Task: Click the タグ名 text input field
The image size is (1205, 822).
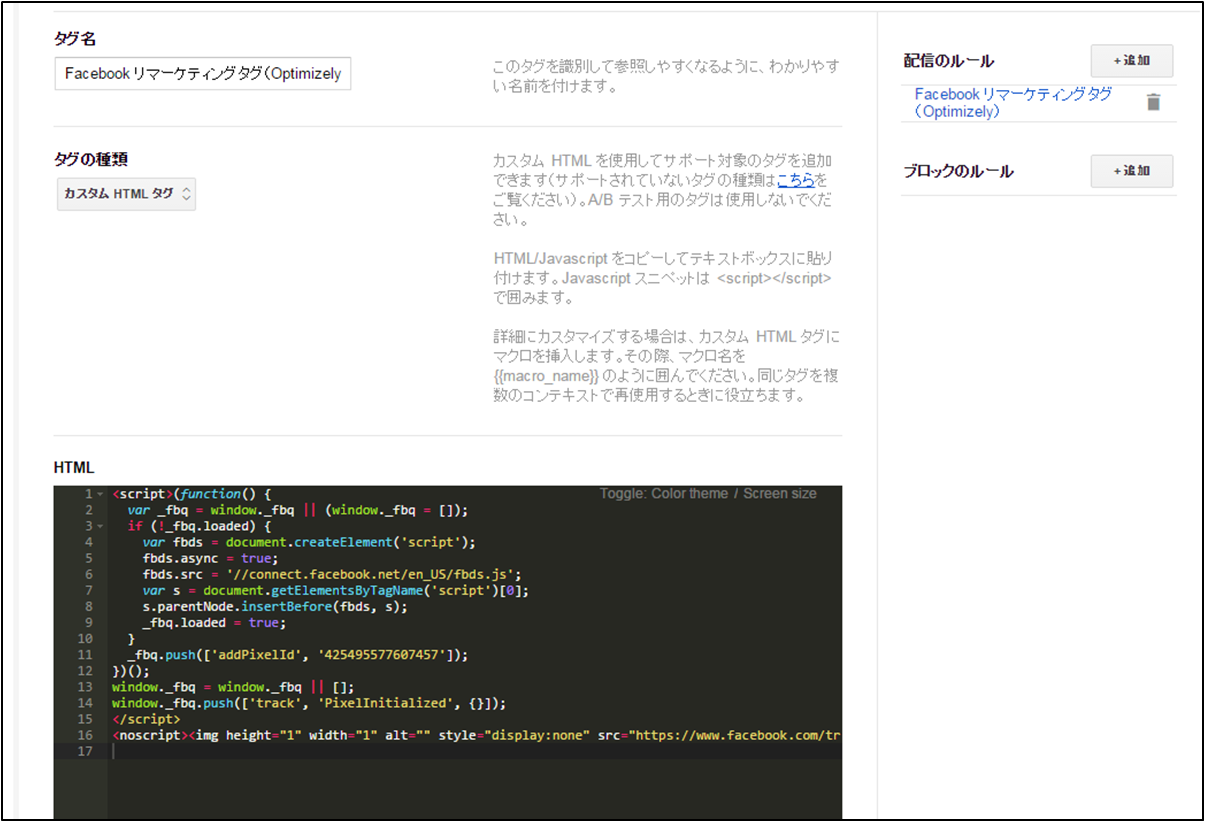Action: [203, 74]
